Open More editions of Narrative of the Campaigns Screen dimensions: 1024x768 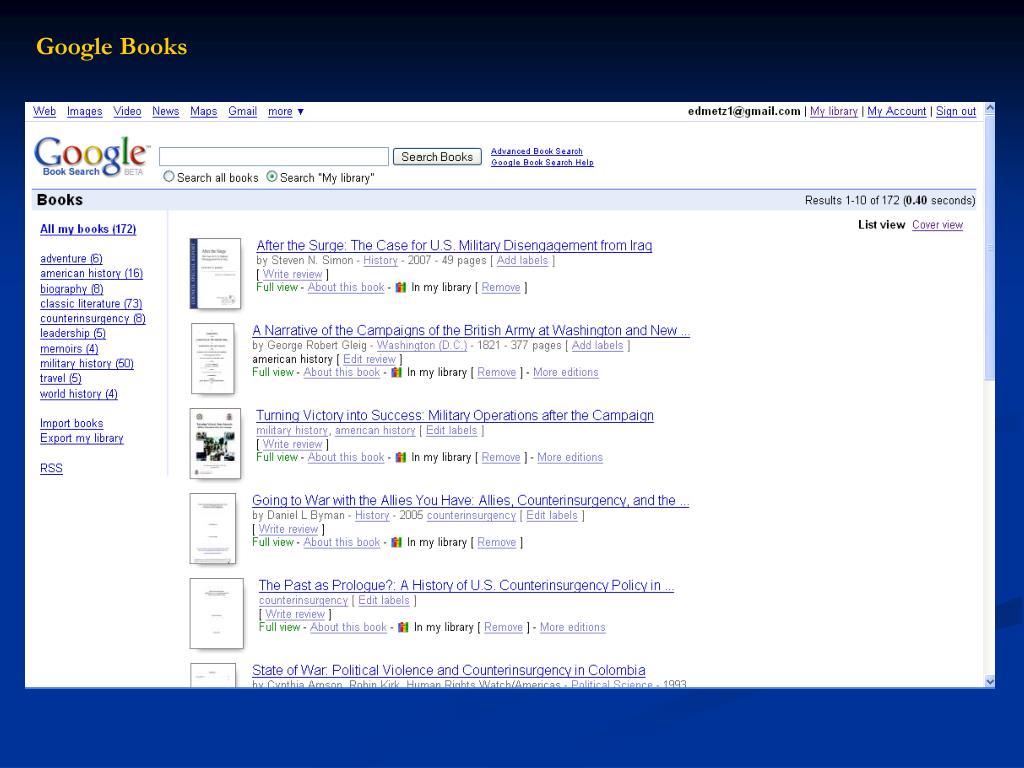[566, 372]
